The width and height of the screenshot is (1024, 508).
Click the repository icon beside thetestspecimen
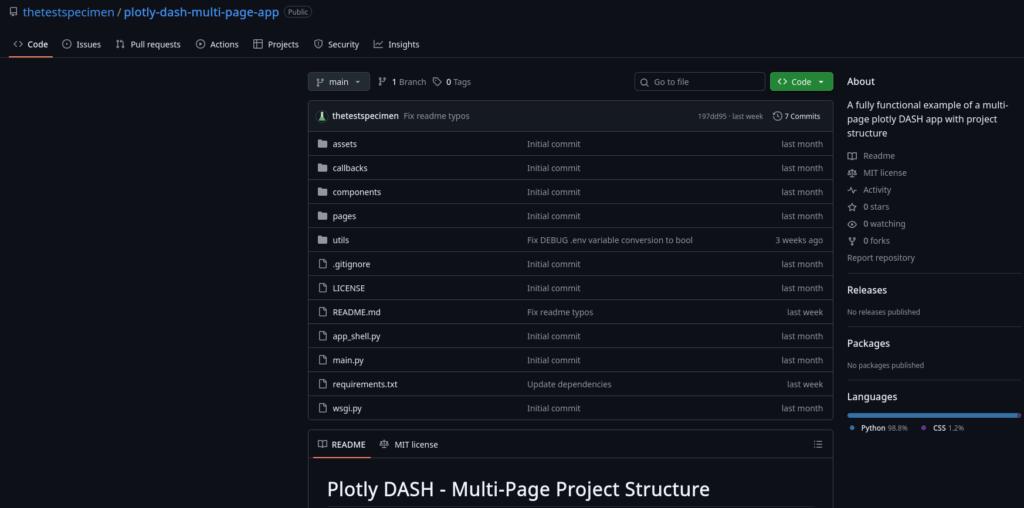[13, 12]
